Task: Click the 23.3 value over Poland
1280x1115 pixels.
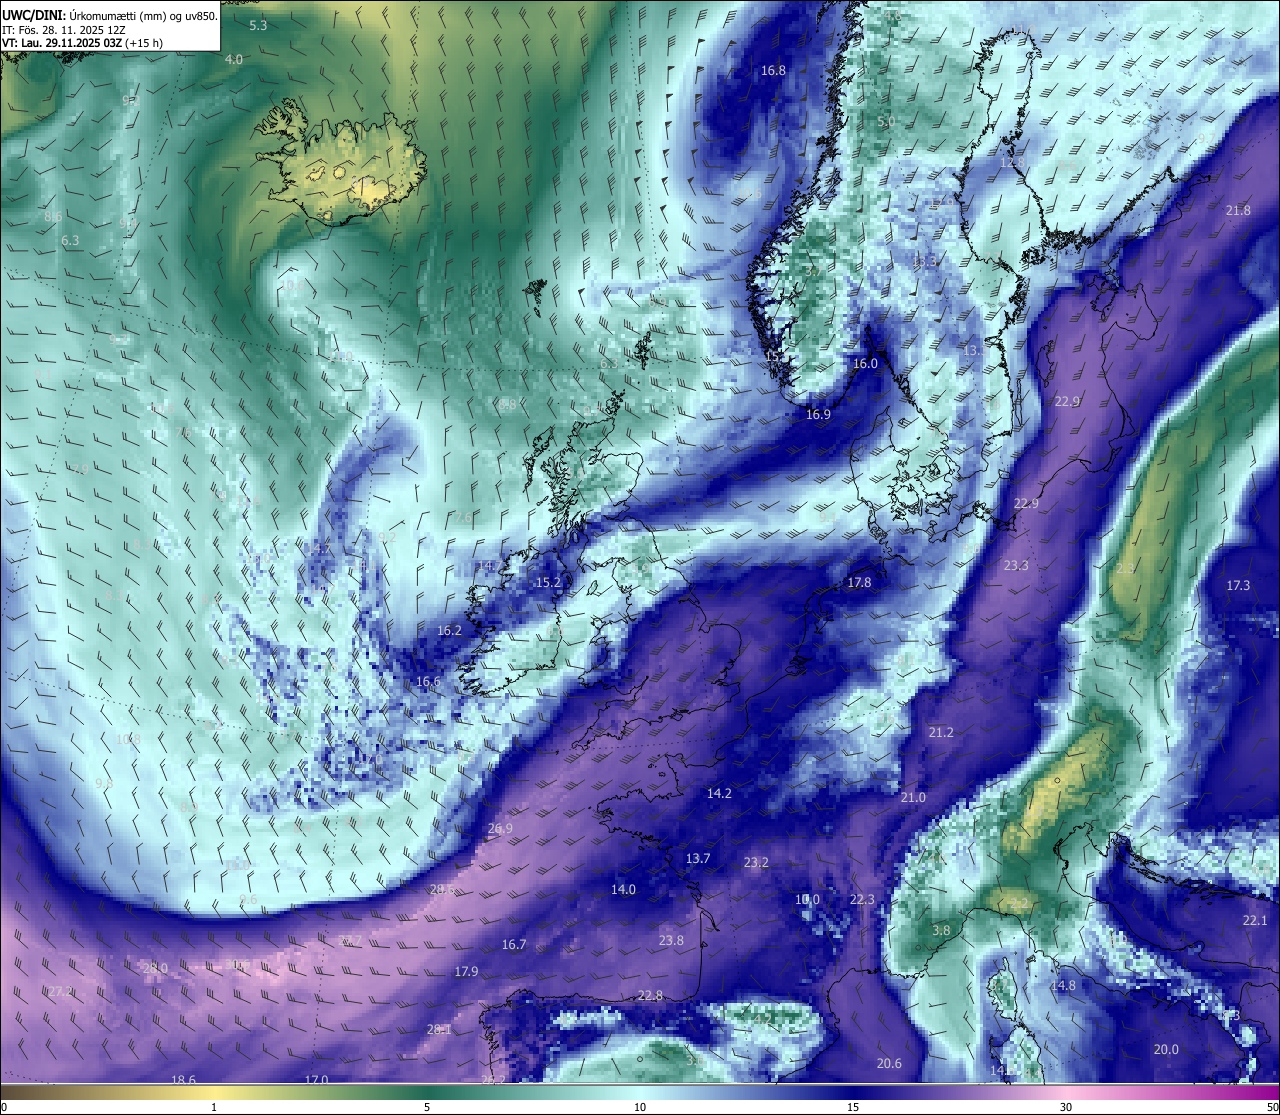Action: (1015, 566)
